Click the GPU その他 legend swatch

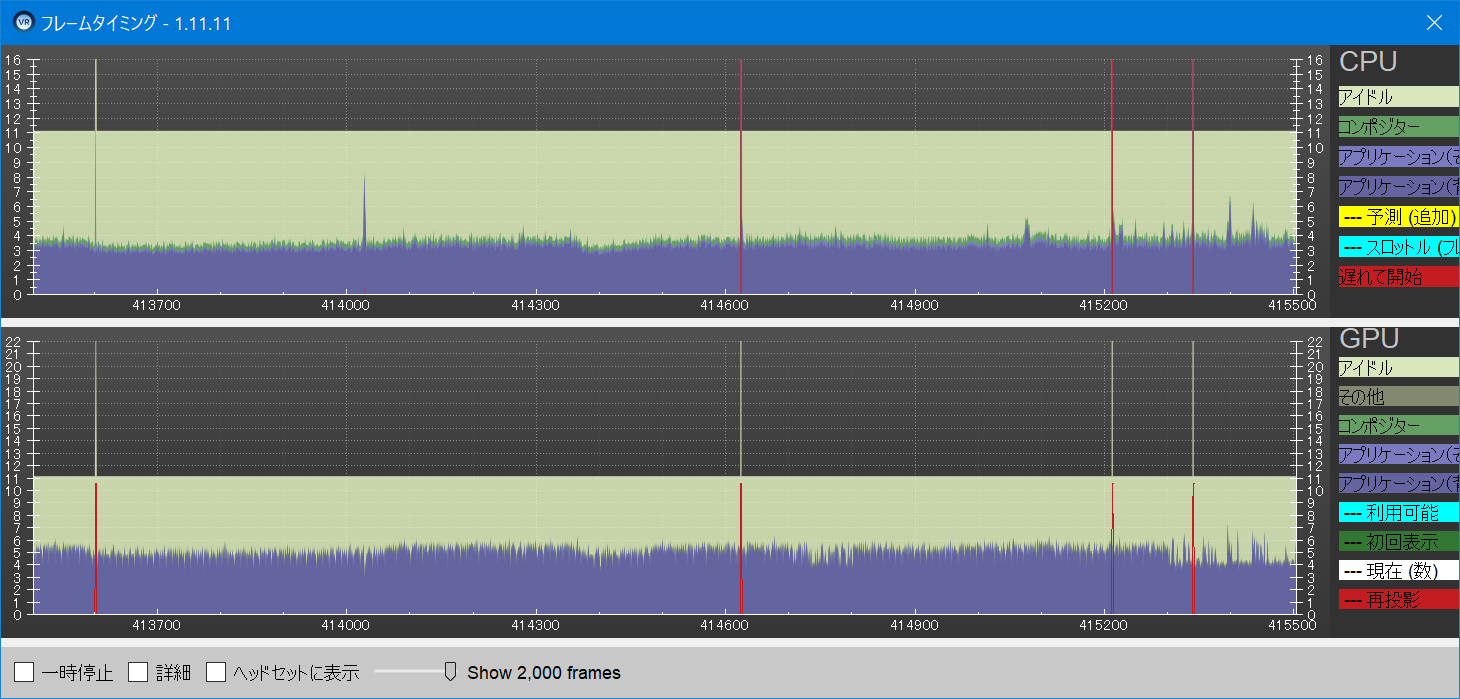1398,397
